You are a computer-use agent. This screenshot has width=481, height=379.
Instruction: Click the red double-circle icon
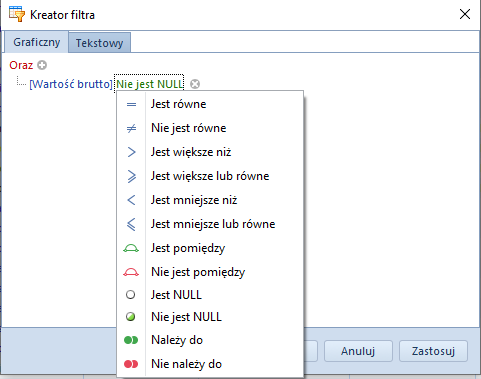pos(131,364)
